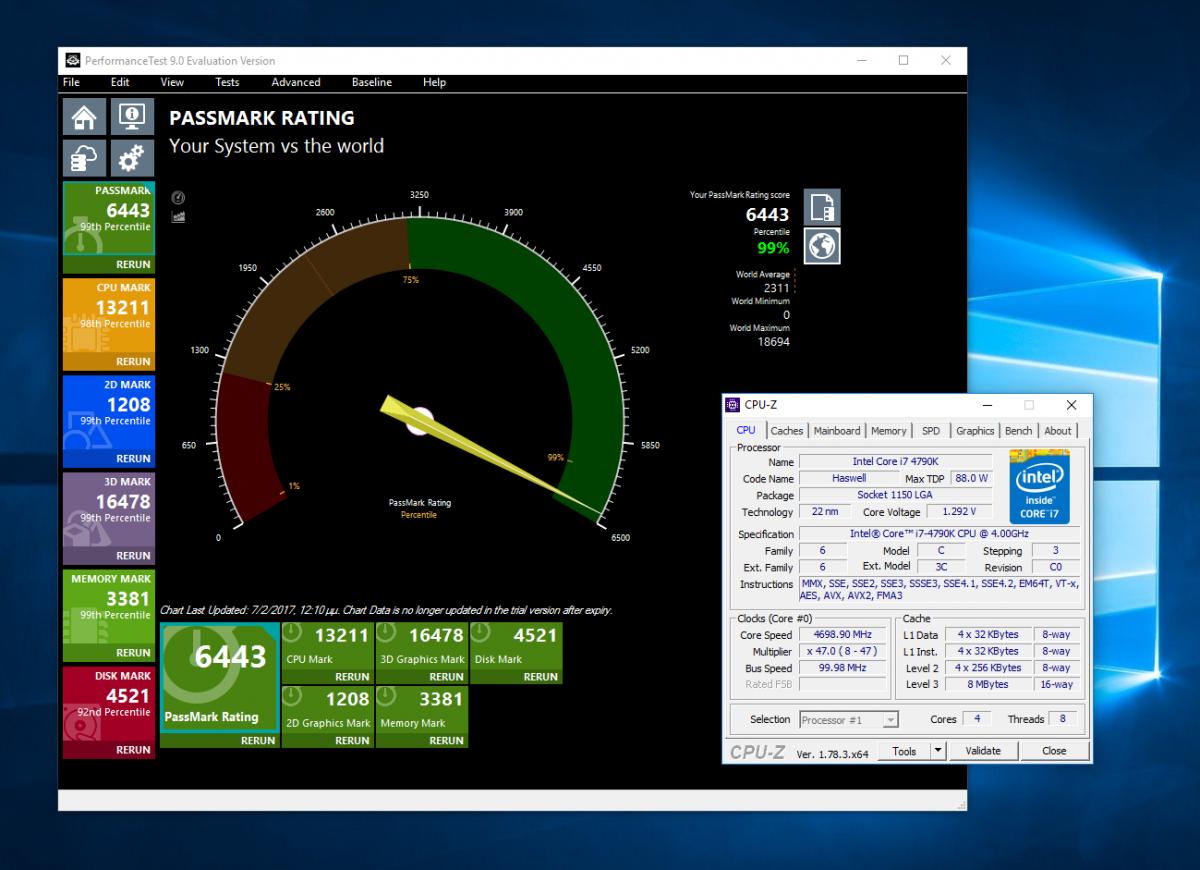The width and height of the screenshot is (1200, 870).
Task: Click the Threads value 8 in CPU-Z
Action: 1062,719
